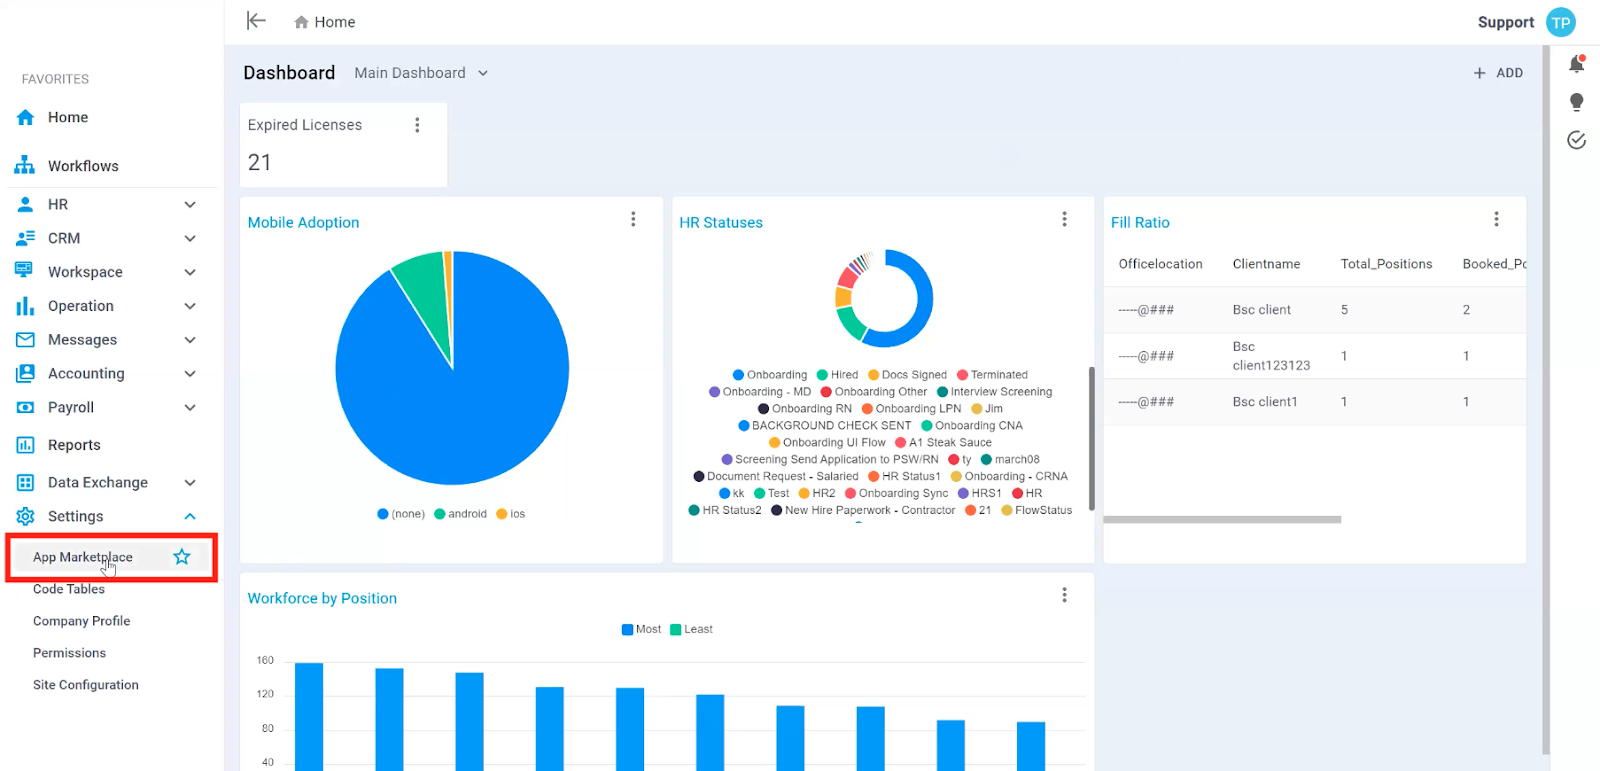Click the HR Statuses legend scrollbar
This screenshot has height=771, width=1600.
coord(1091,438)
